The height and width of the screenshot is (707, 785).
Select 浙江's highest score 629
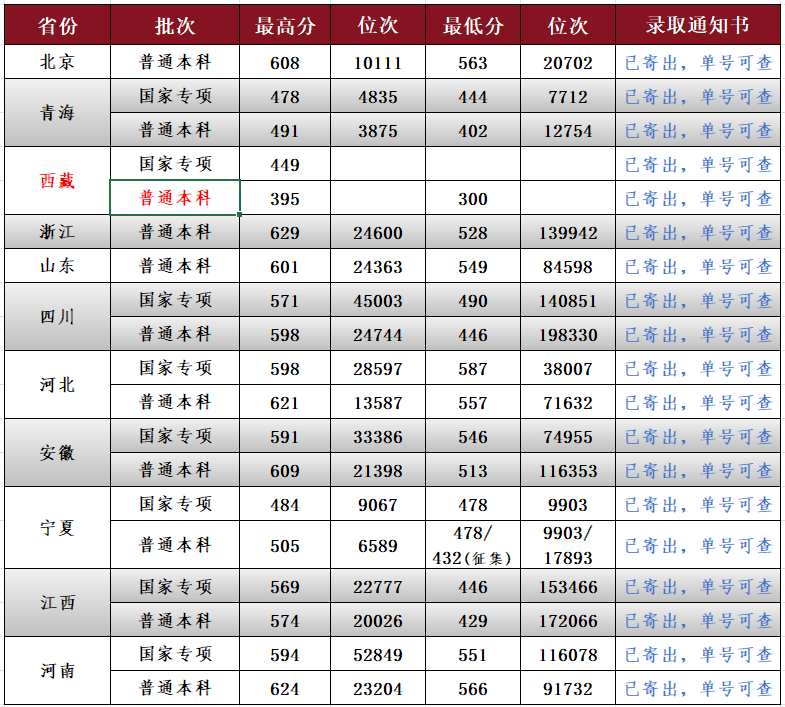pos(285,233)
